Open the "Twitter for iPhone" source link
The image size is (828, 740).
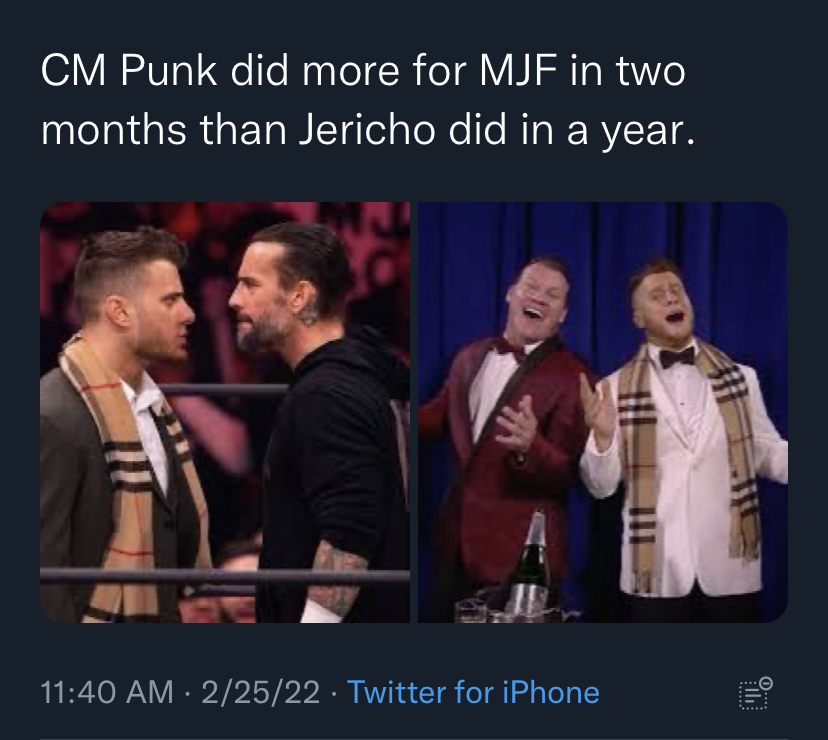(473, 692)
